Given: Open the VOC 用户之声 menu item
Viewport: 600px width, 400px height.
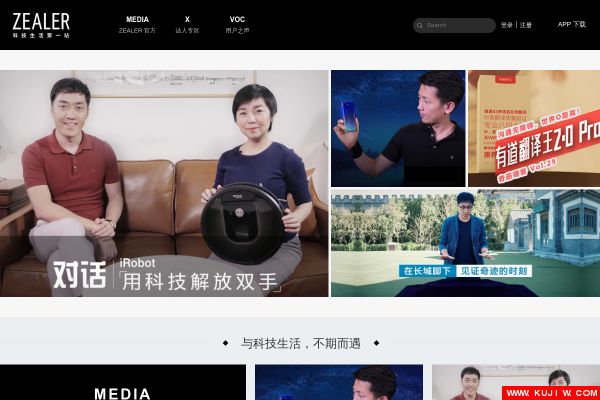Looking at the screenshot, I should 237,24.
